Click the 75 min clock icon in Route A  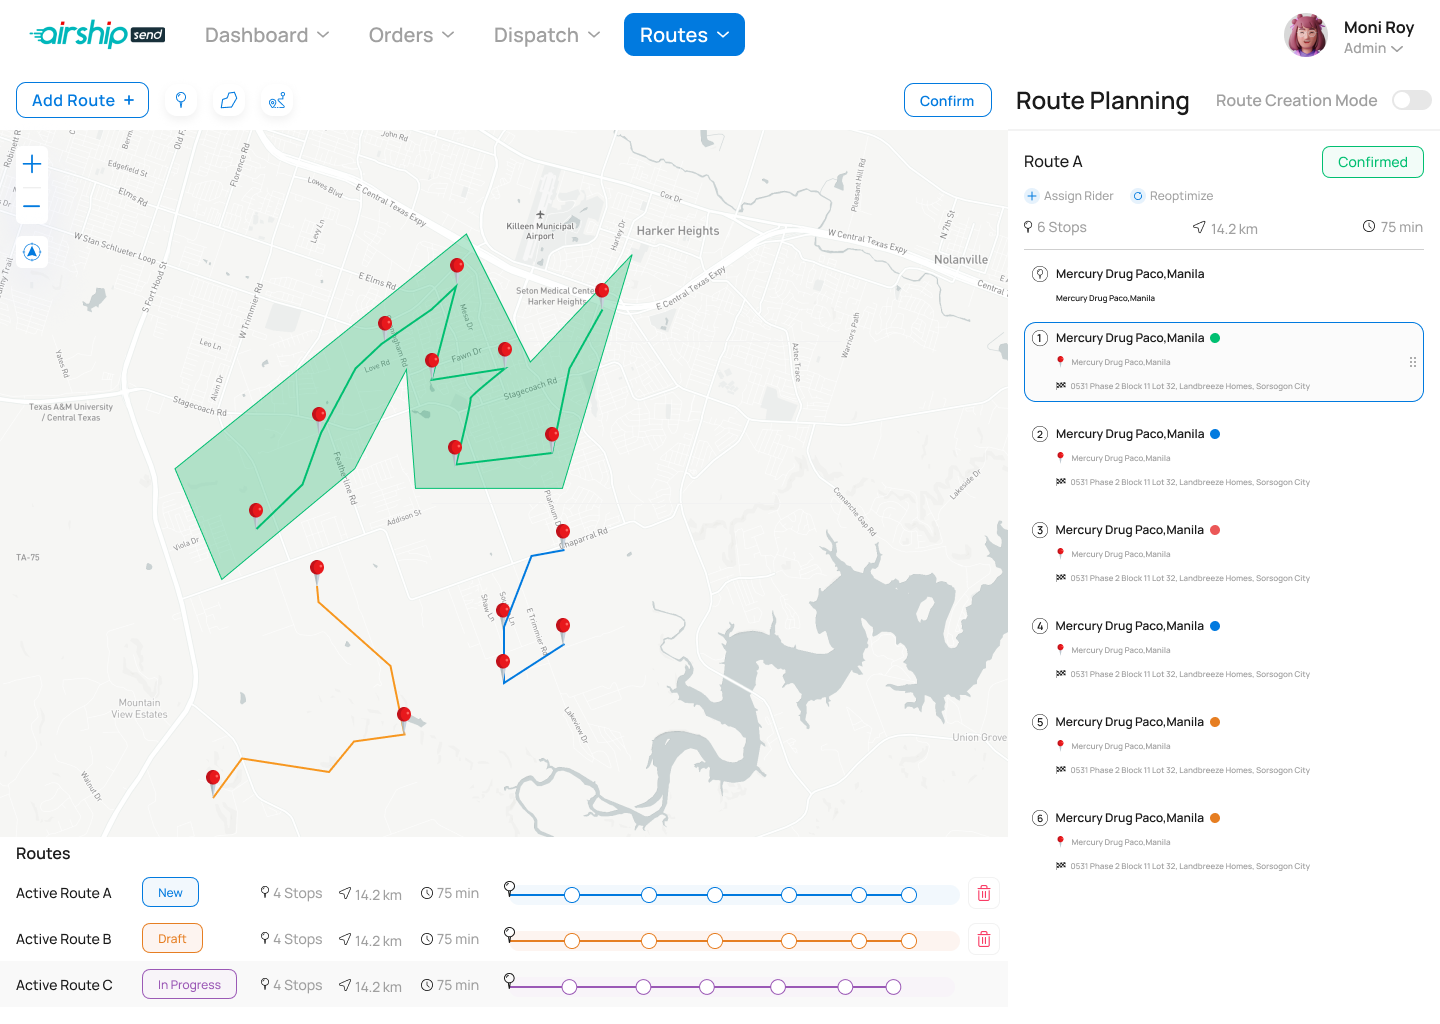(1369, 227)
